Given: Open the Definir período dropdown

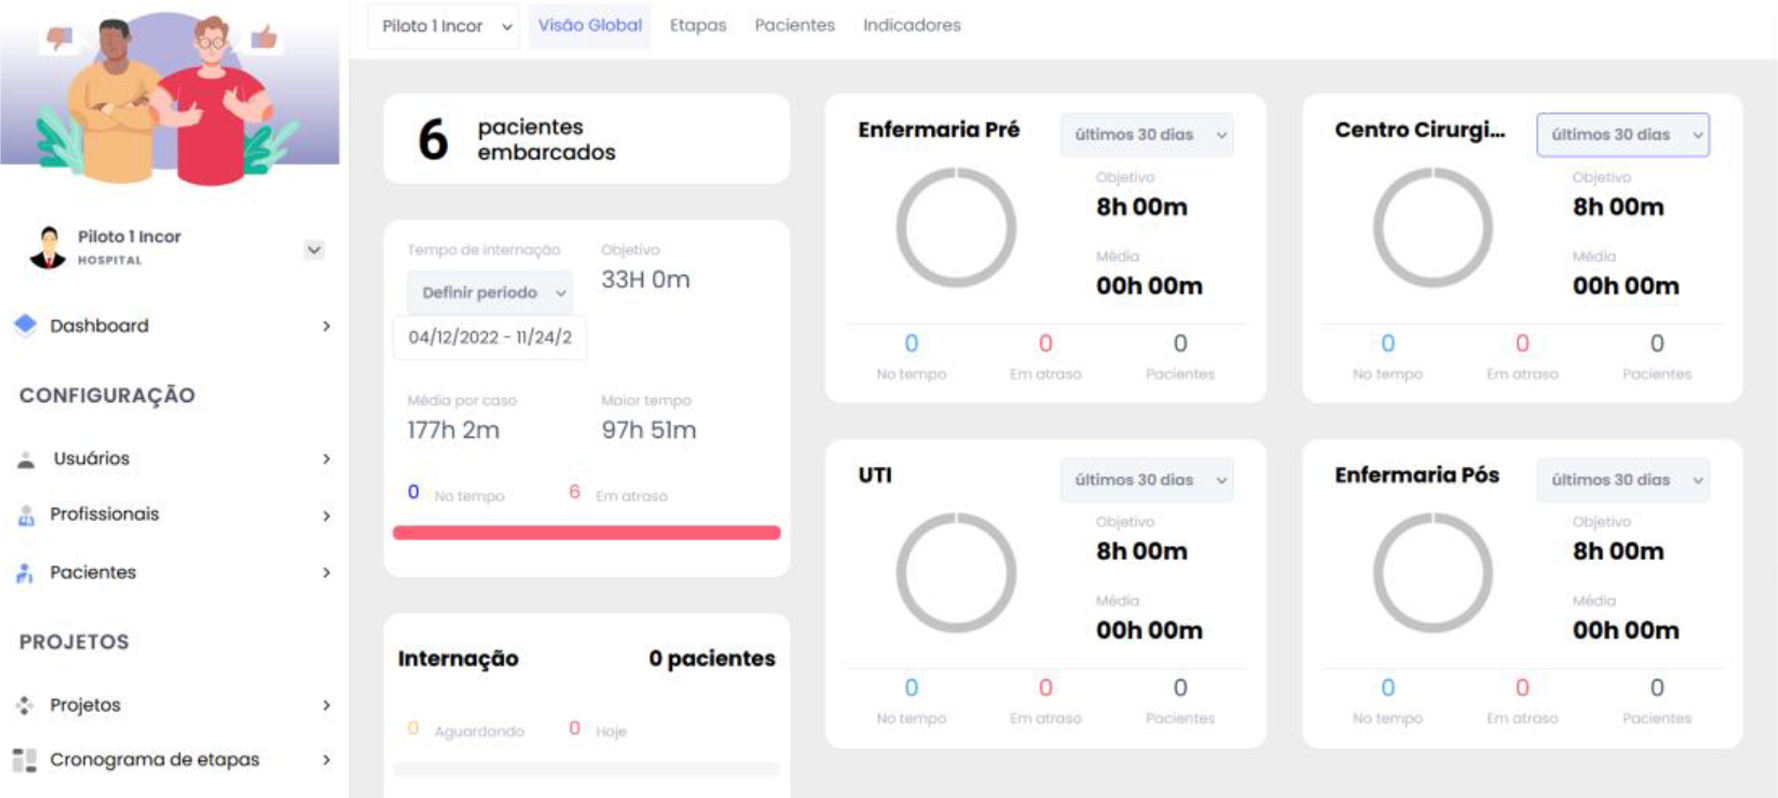Looking at the screenshot, I should [x=490, y=293].
